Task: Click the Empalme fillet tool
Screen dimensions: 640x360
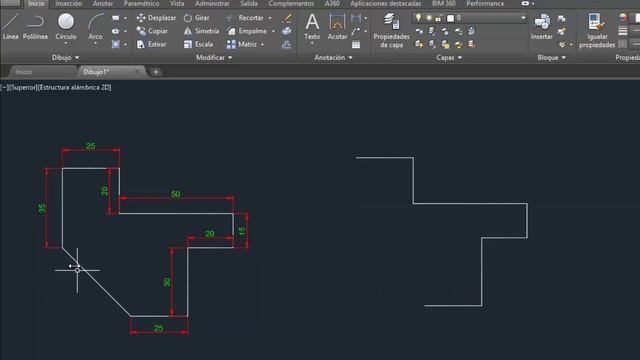Action: tap(247, 31)
